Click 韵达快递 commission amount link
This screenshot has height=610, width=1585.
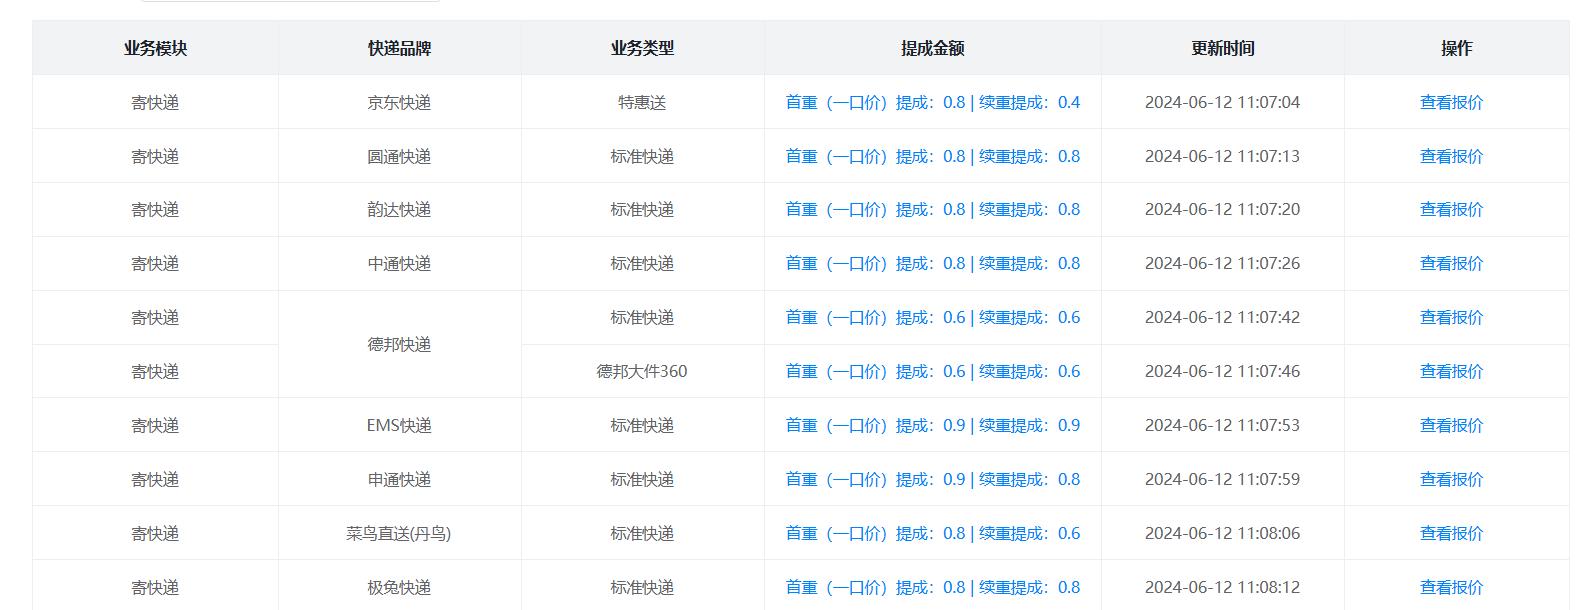(933, 209)
